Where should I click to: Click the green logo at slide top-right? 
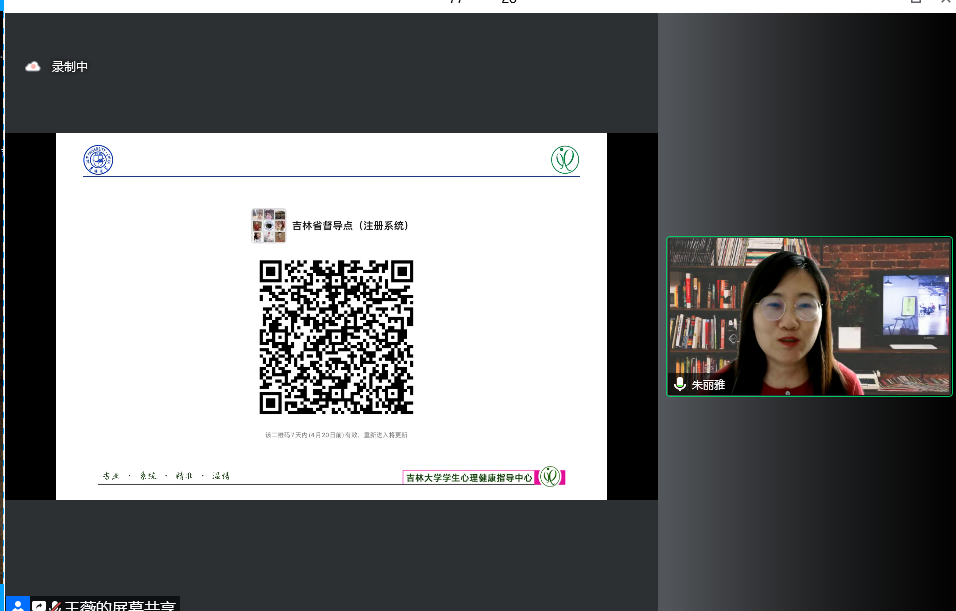tap(565, 159)
